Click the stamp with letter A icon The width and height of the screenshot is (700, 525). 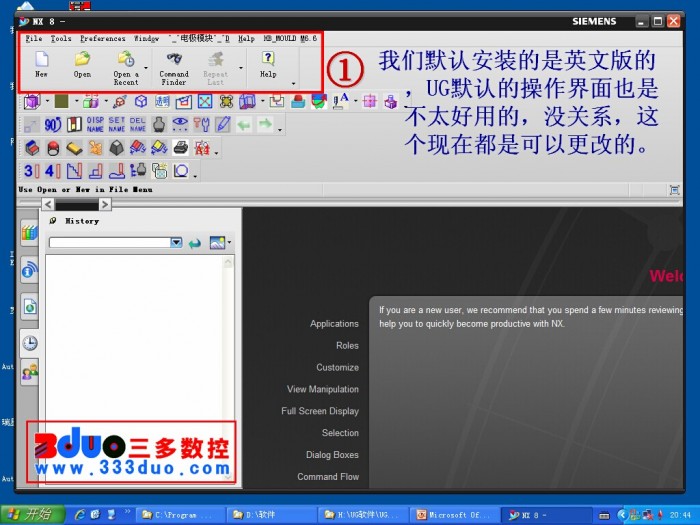click(341, 101)
